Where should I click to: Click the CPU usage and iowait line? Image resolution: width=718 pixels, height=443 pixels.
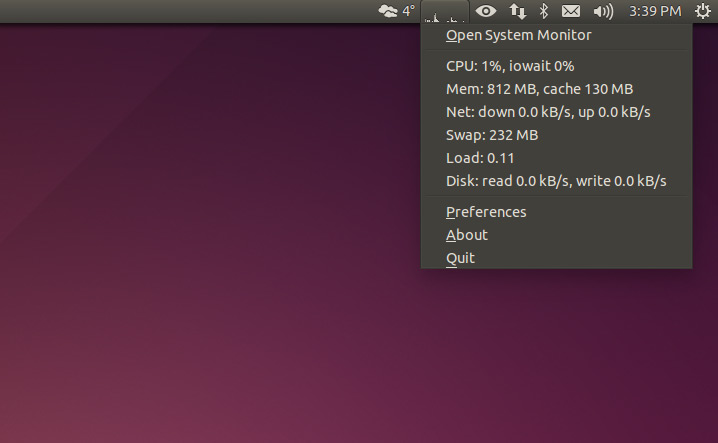pos(510,66)
